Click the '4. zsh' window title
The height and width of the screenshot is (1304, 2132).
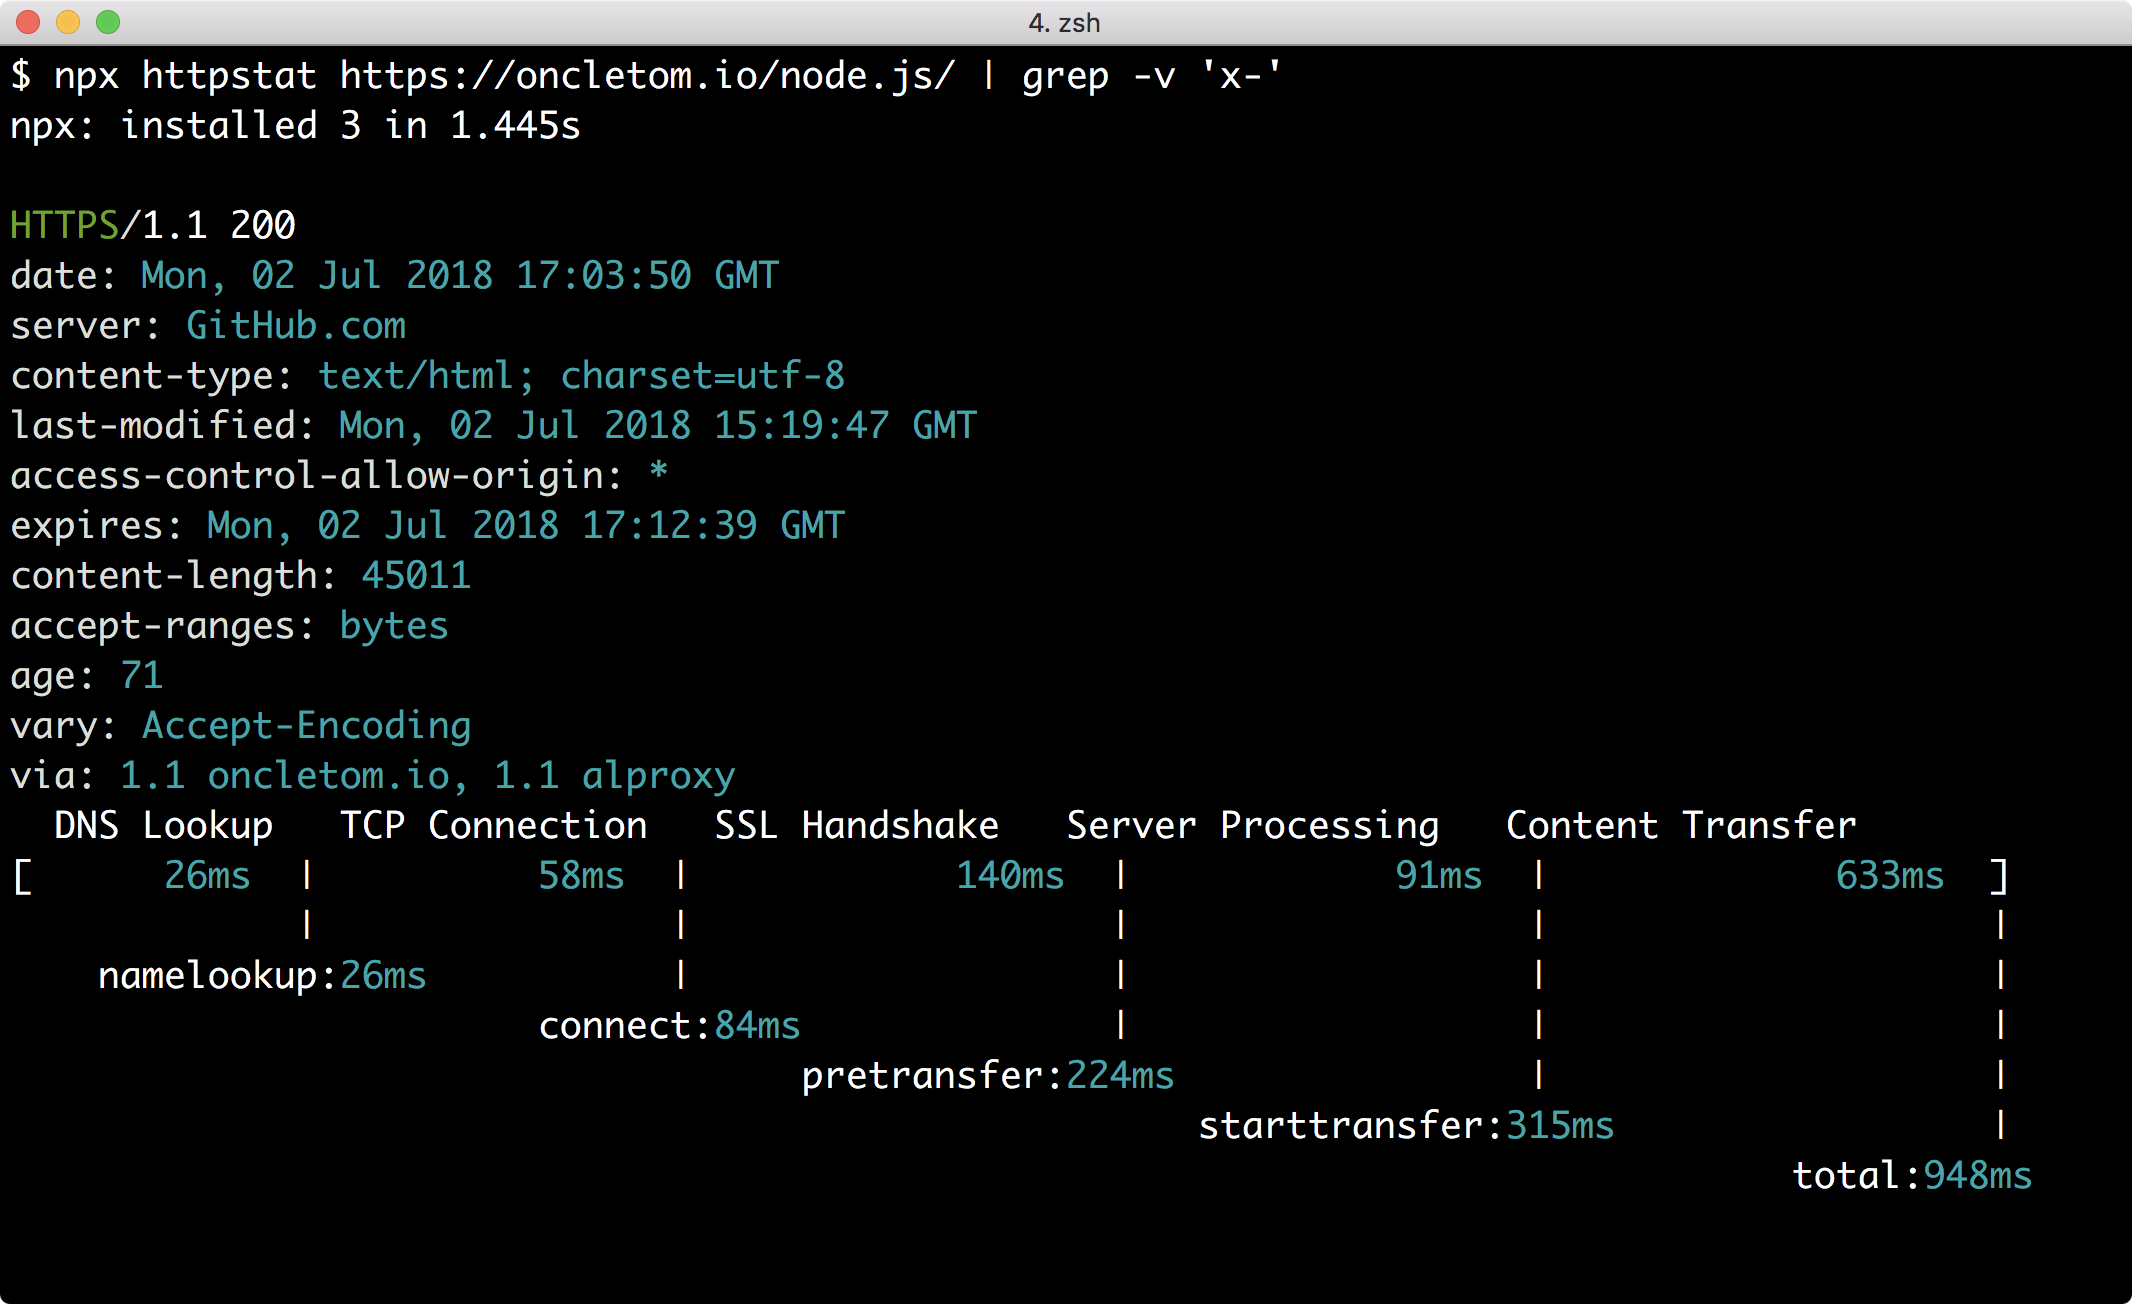coord(1064,22)
